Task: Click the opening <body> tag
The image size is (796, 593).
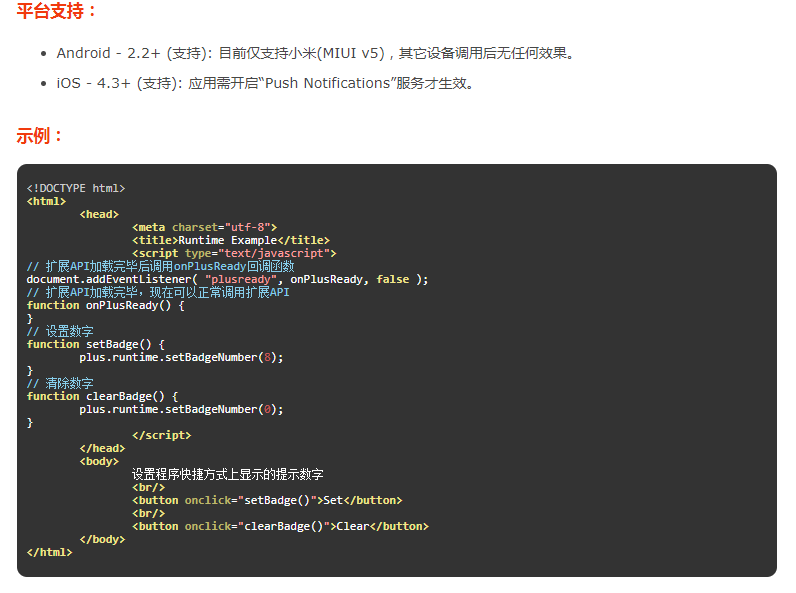Action: (x=99, y=461)
